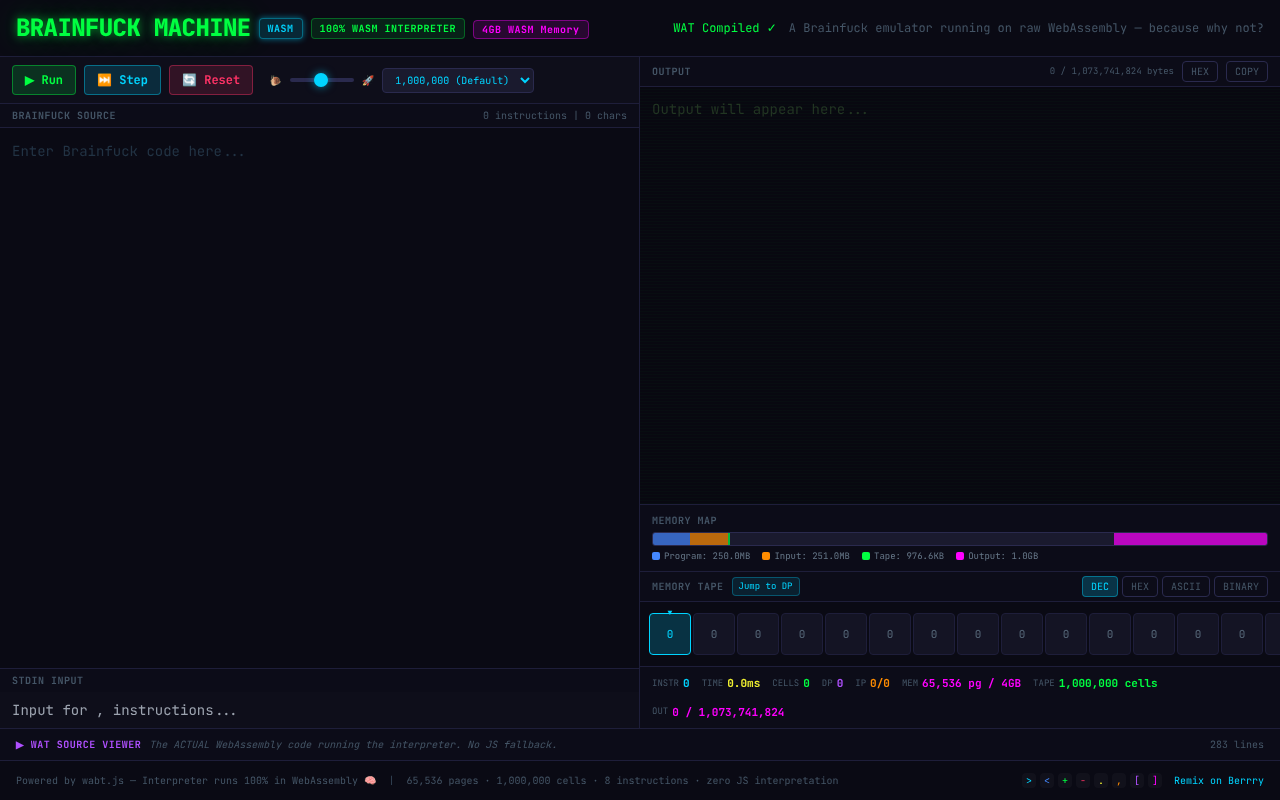
Task: Toggle HEX output mode
Action: 1200,72
